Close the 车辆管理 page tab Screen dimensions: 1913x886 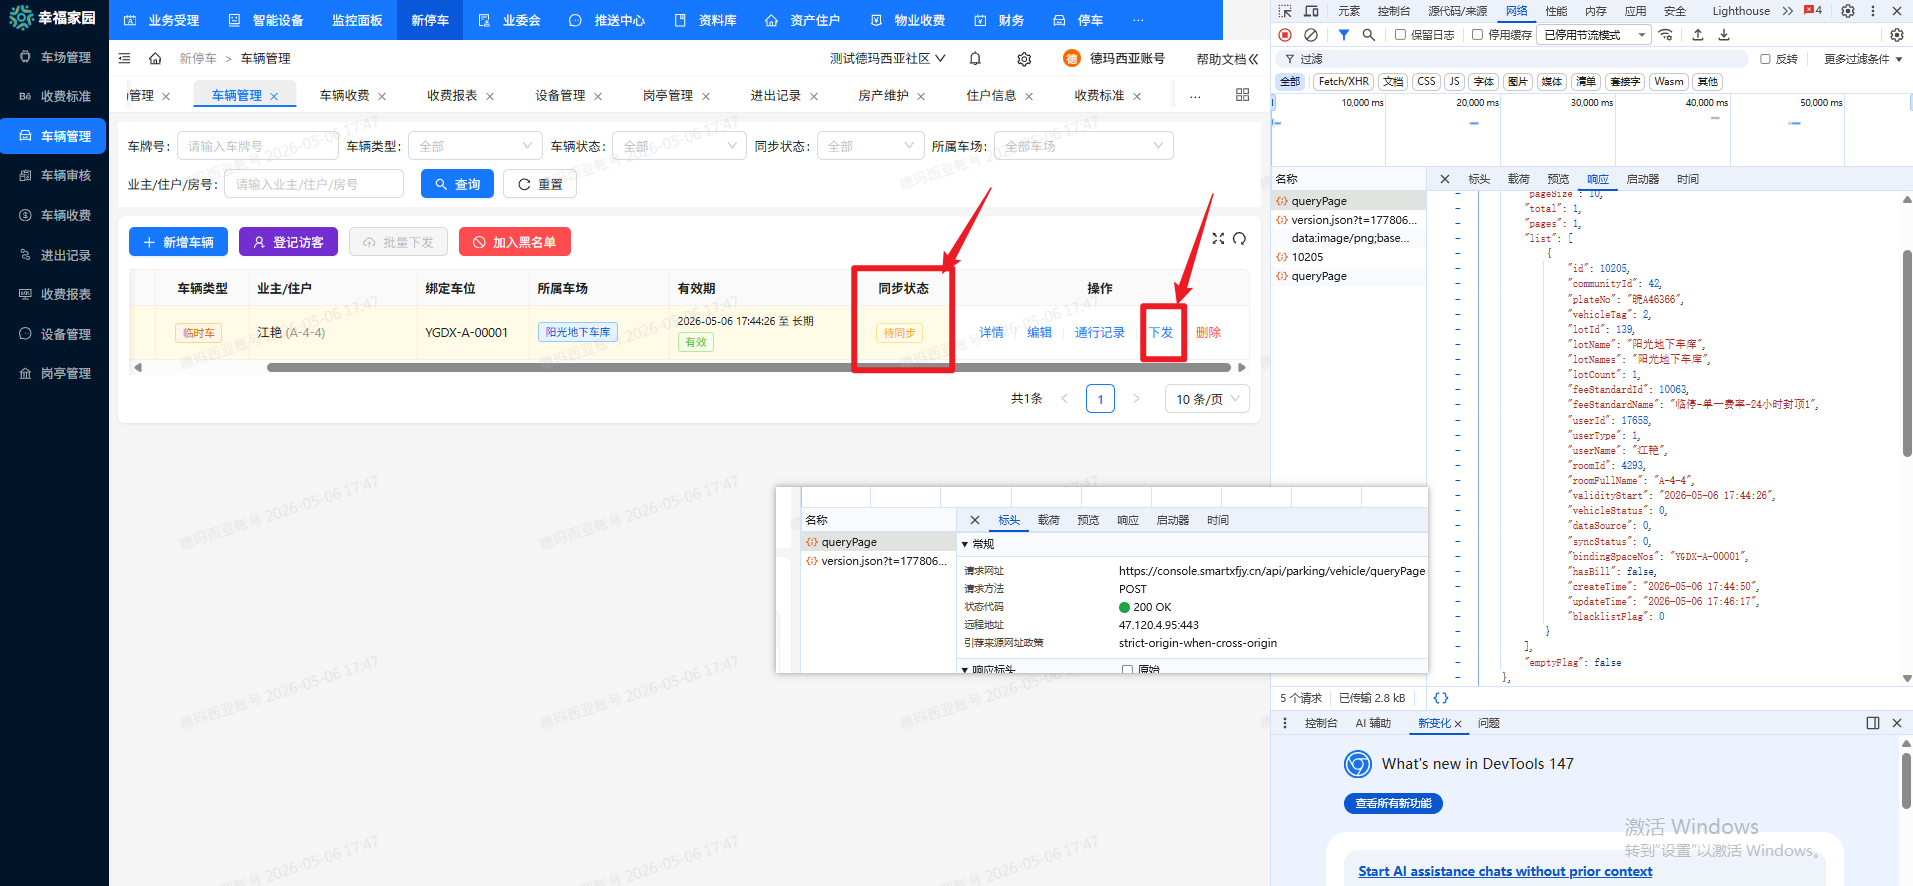(274, 97)
